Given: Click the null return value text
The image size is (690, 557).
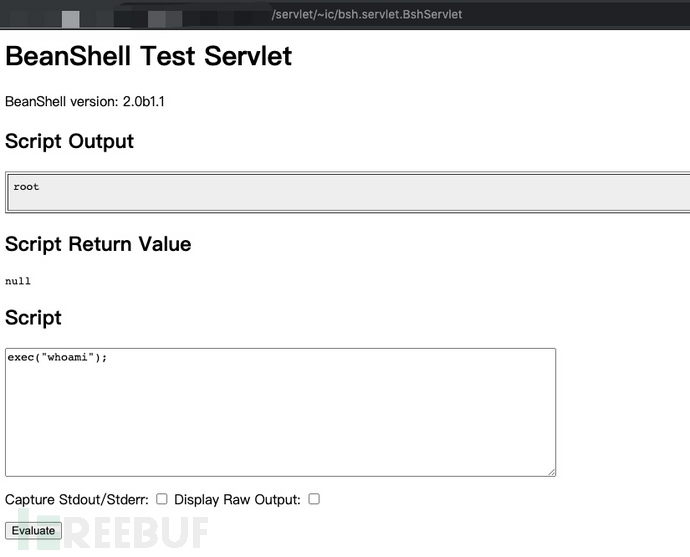Looking at the screenshot, I should [x=18, y=281].
